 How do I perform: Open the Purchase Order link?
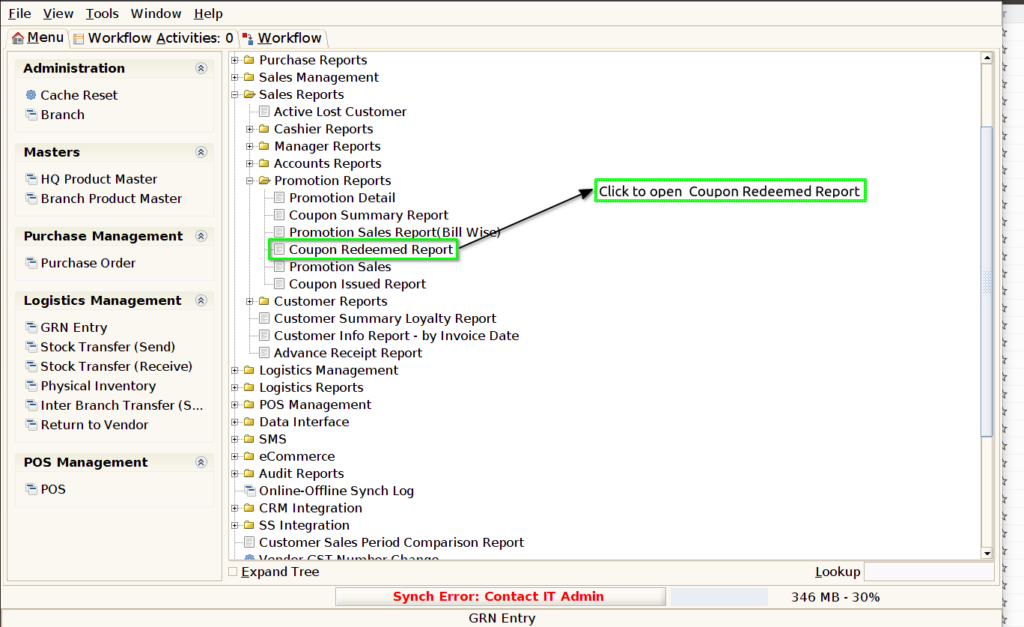tap(88, 263)
